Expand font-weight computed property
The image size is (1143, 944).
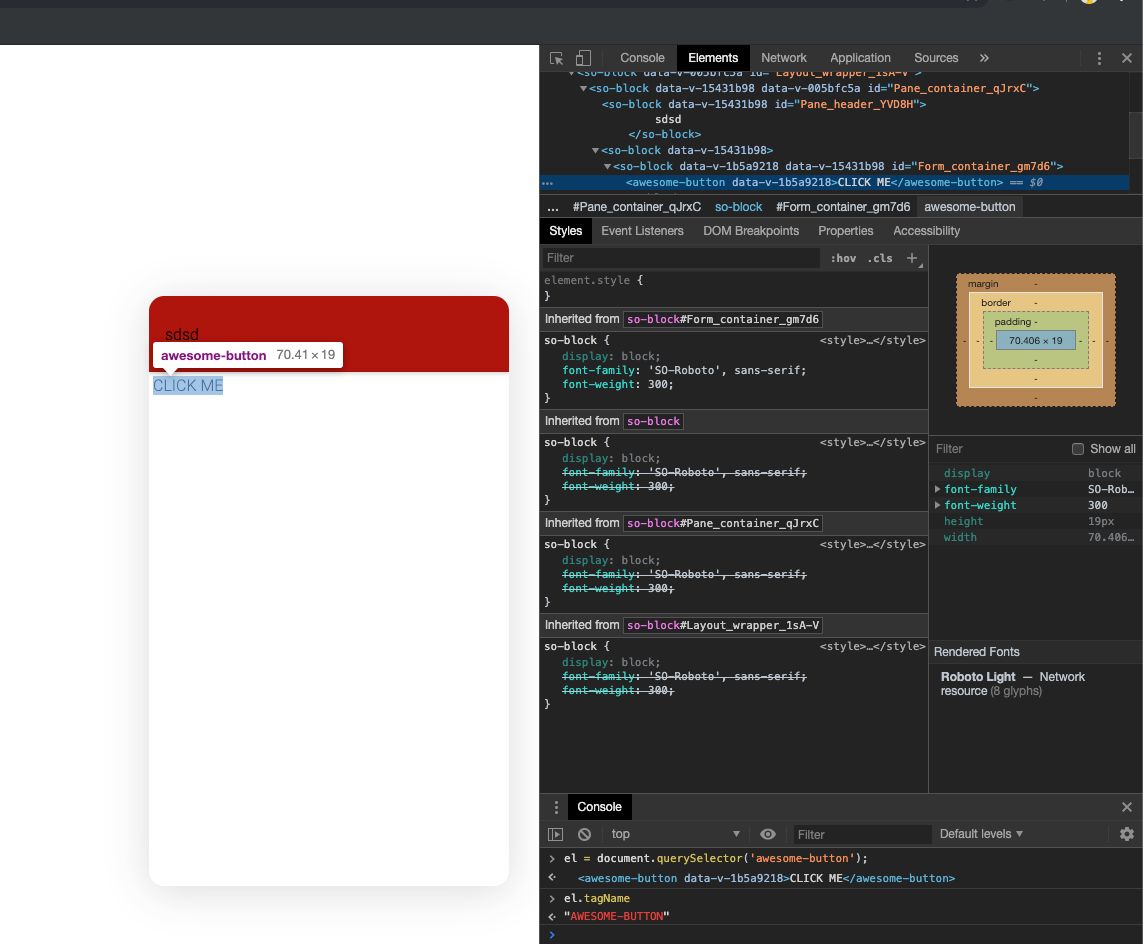937,505
